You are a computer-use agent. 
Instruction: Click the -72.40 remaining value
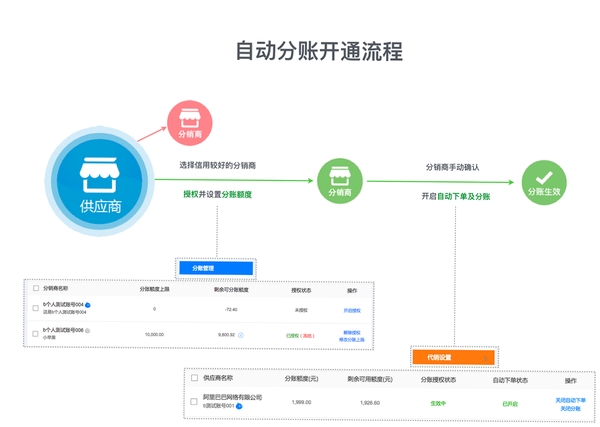(x=231, y=309)
